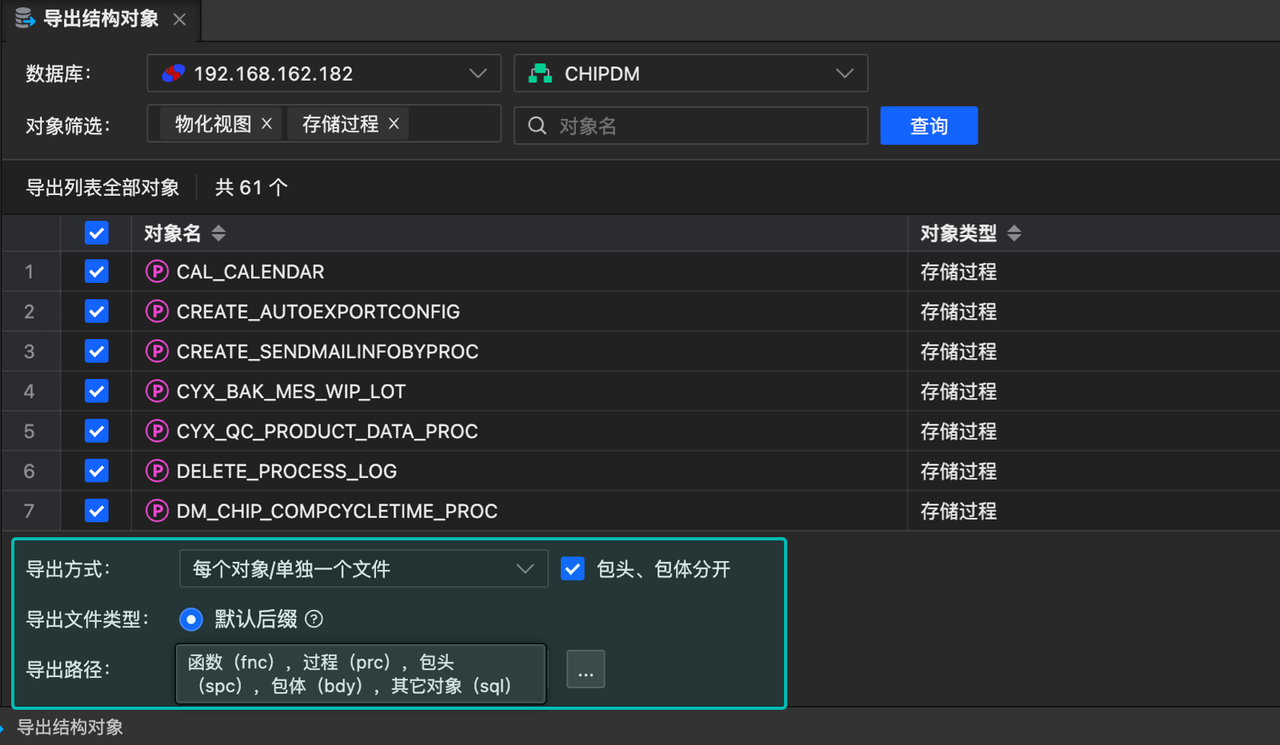Click the stored procedure icon beside CAL_CALENDAR

(x=158, y=271)
